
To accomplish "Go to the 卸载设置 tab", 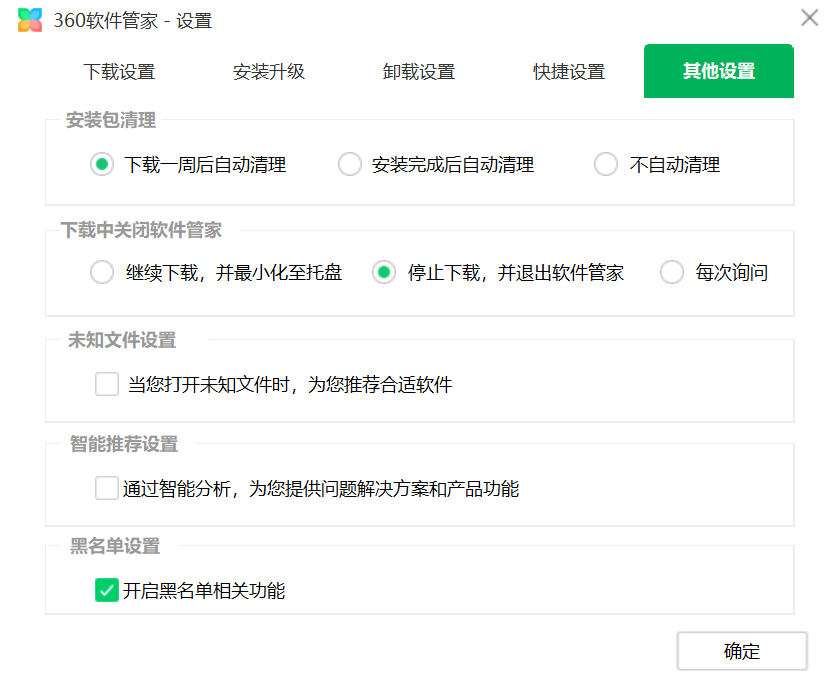I will [x=419, y=71].
